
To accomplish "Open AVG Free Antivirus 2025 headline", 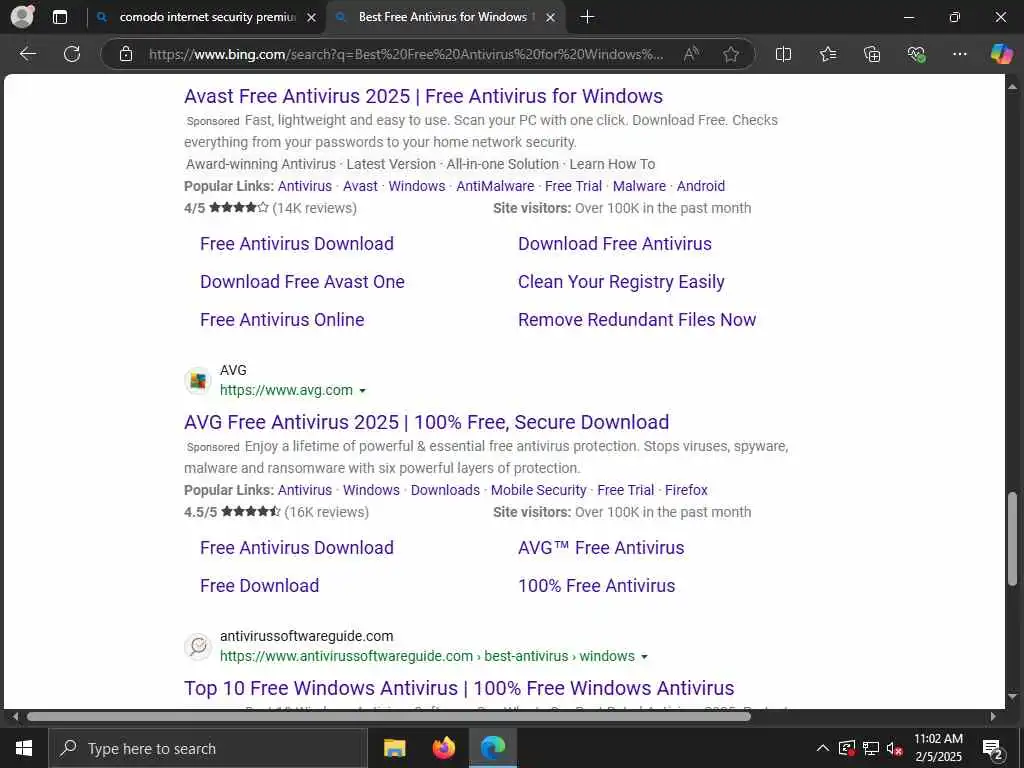I will tap(426, 422).
